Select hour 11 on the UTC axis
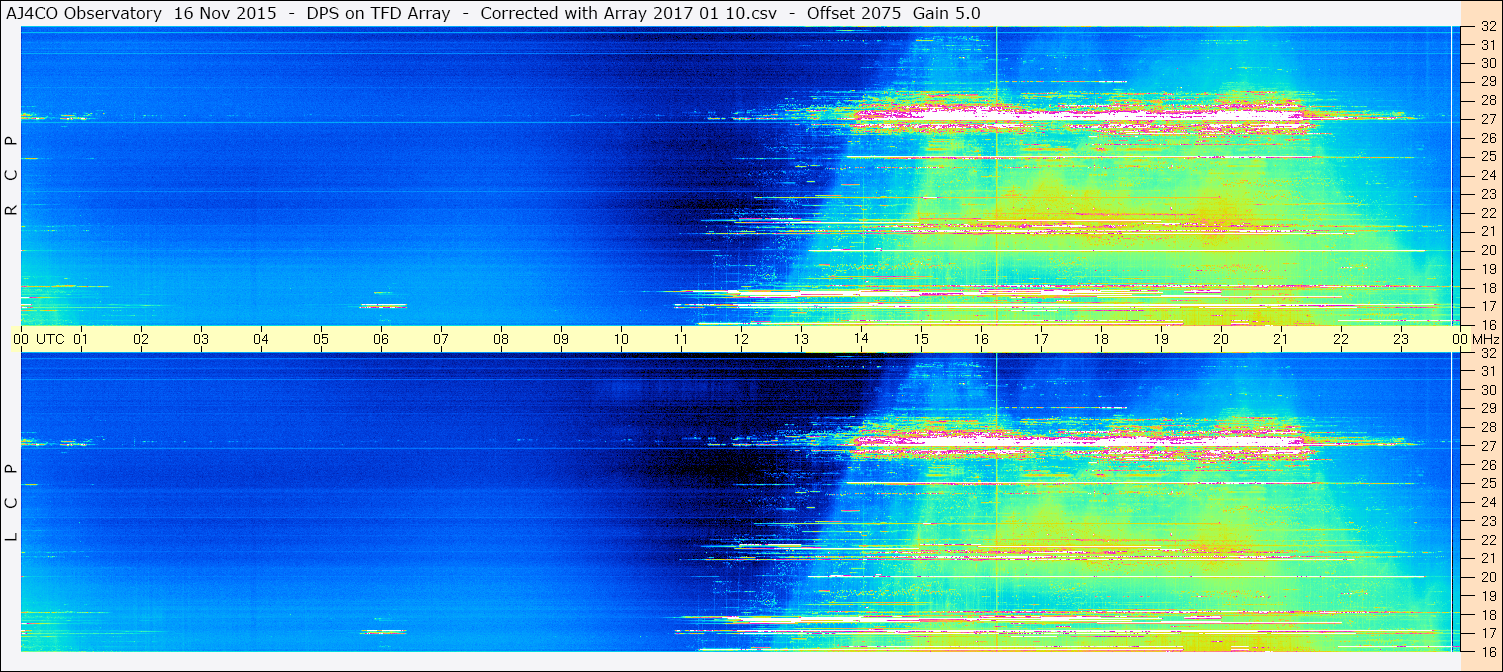The width and height of the screenshot is (1503, 672). pyautogui.click(x=681, y=339)
